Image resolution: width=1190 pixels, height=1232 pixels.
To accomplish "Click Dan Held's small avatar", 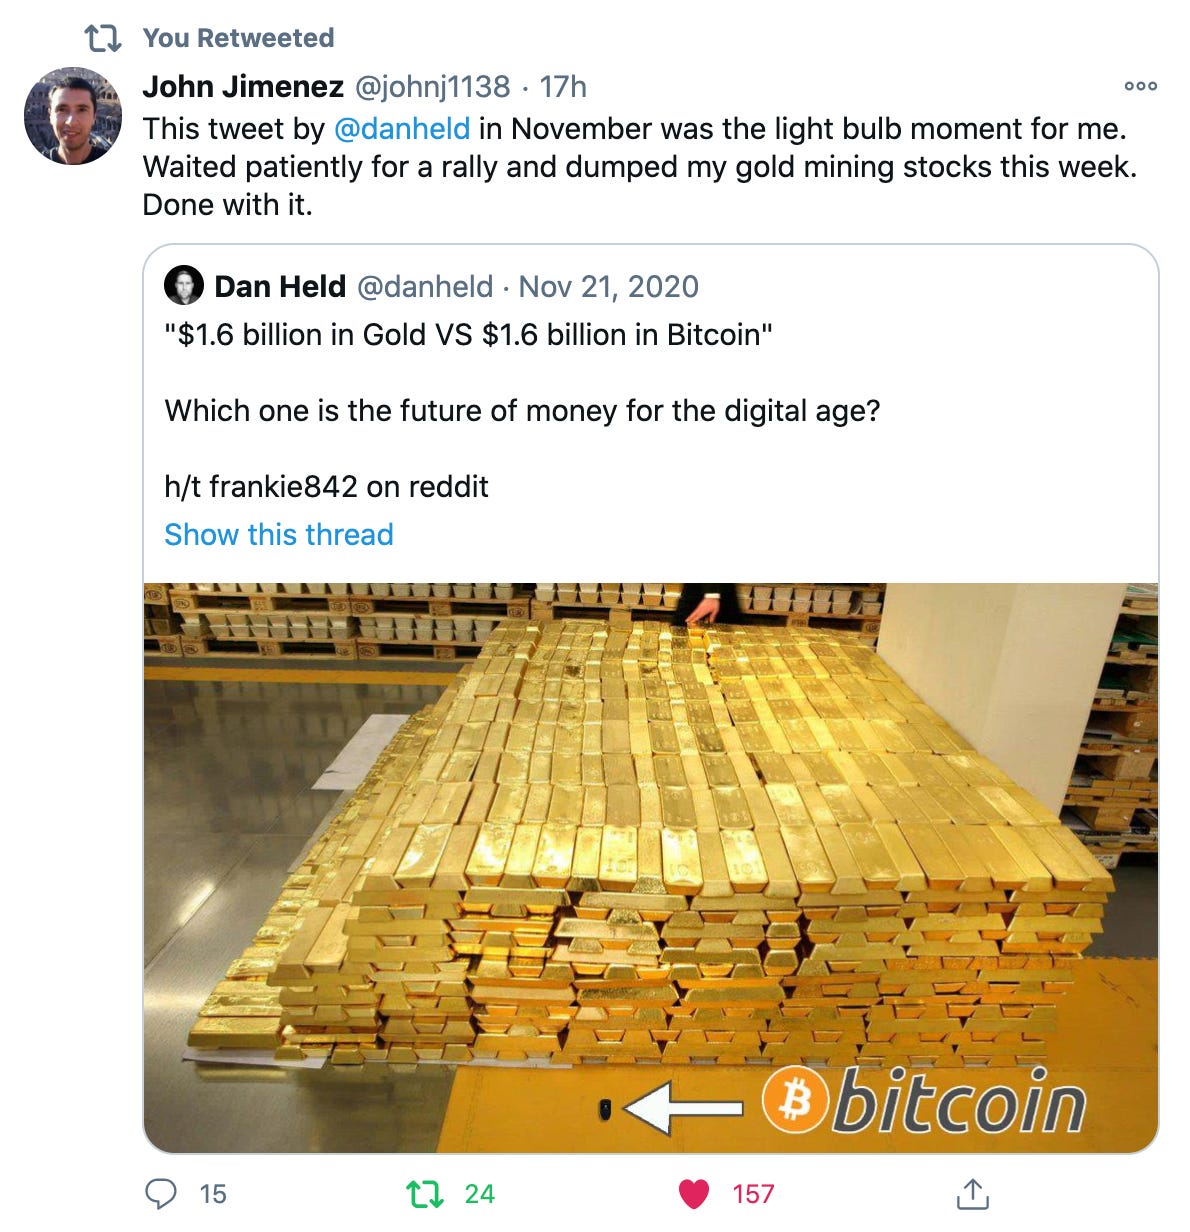I will coord(184,286).
